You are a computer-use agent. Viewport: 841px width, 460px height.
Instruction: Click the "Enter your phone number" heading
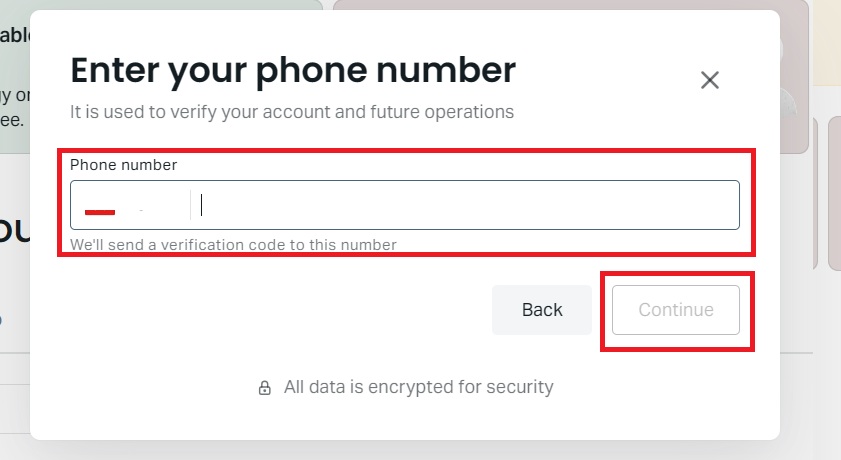(x=292, y=71)
